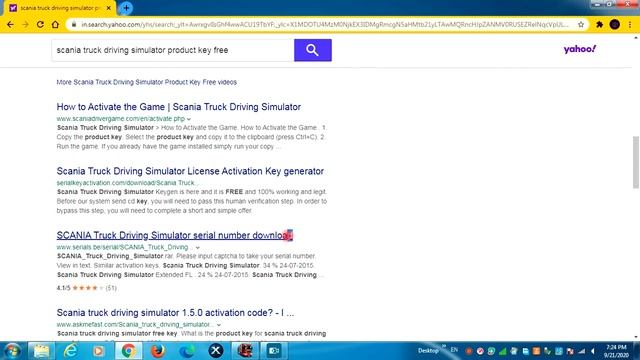Open the screen recorder taskbar icon
Screen dimensions: 640x360
pos(274,351)
